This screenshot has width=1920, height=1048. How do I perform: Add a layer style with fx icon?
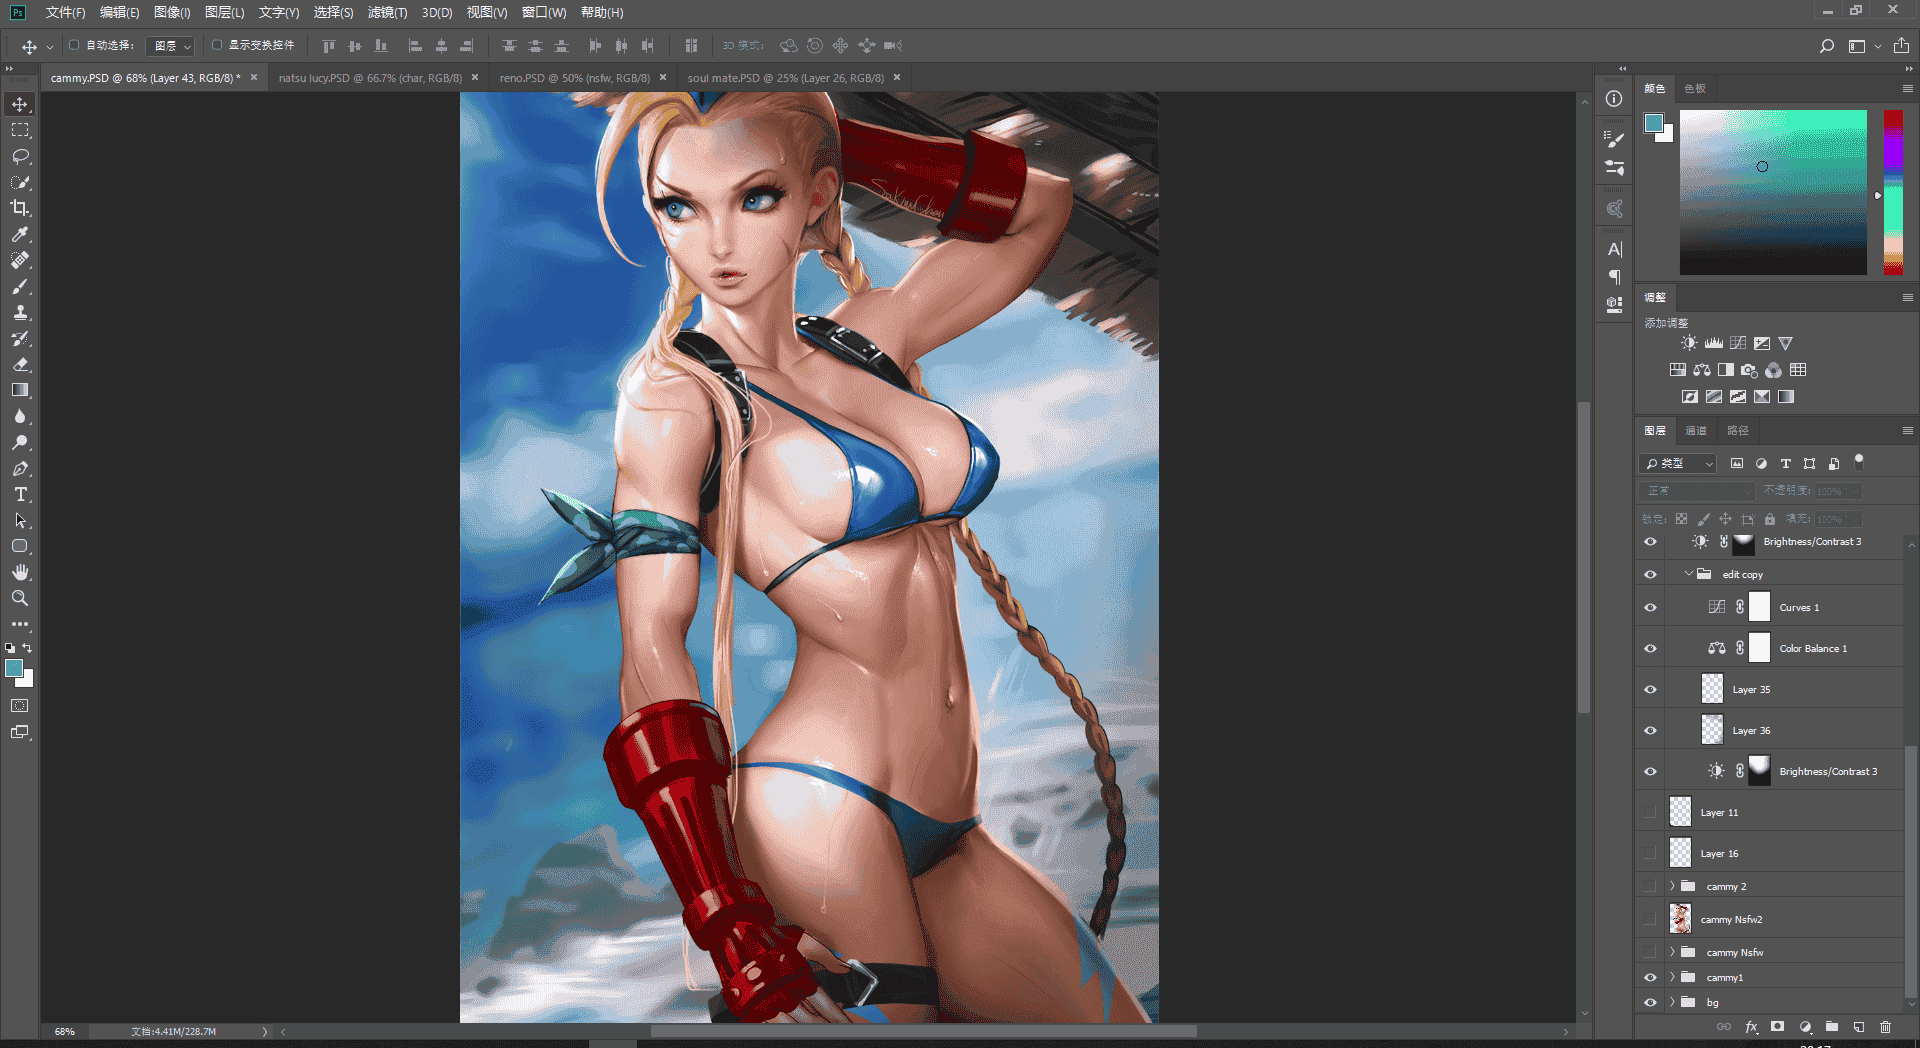(x=1751, y=1027)
